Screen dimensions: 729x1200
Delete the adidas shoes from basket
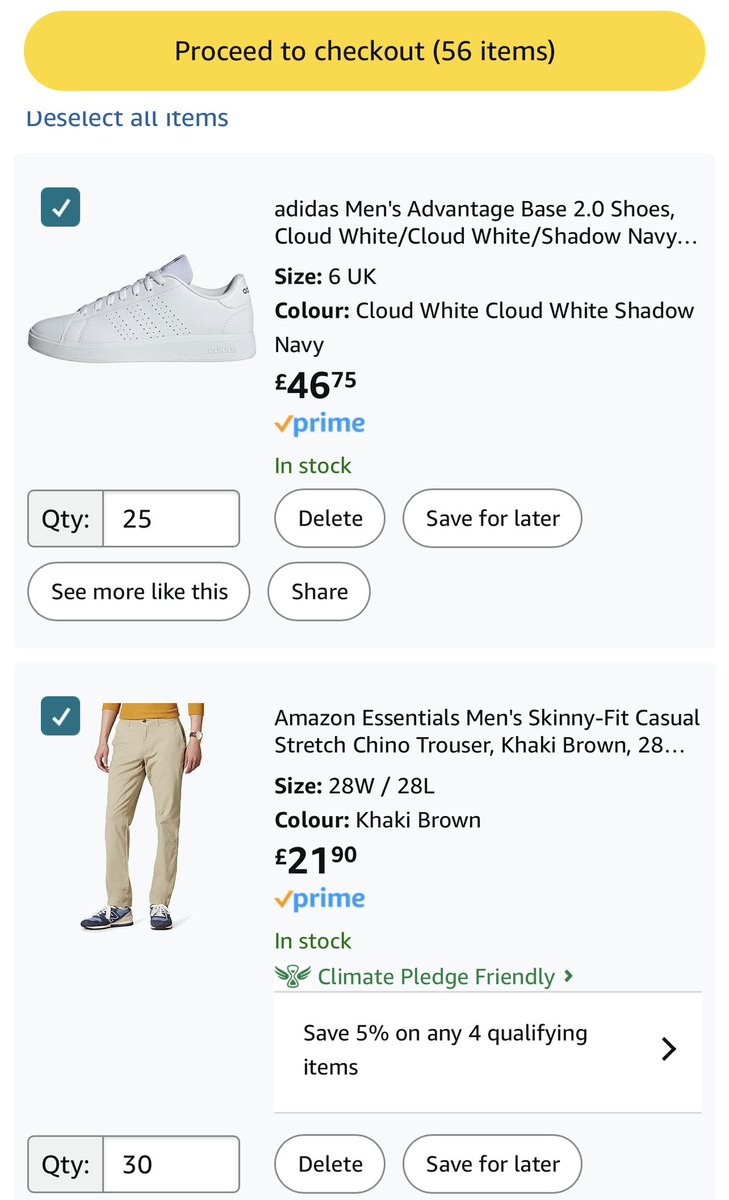pos(330,519)
